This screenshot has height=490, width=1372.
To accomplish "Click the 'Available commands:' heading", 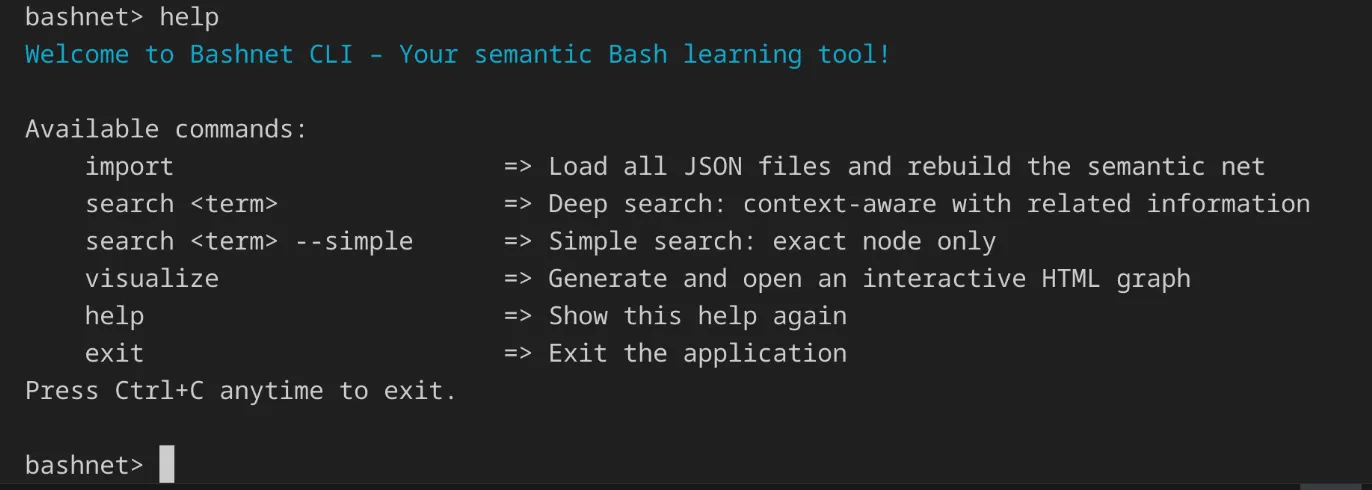I will [166, 129].
